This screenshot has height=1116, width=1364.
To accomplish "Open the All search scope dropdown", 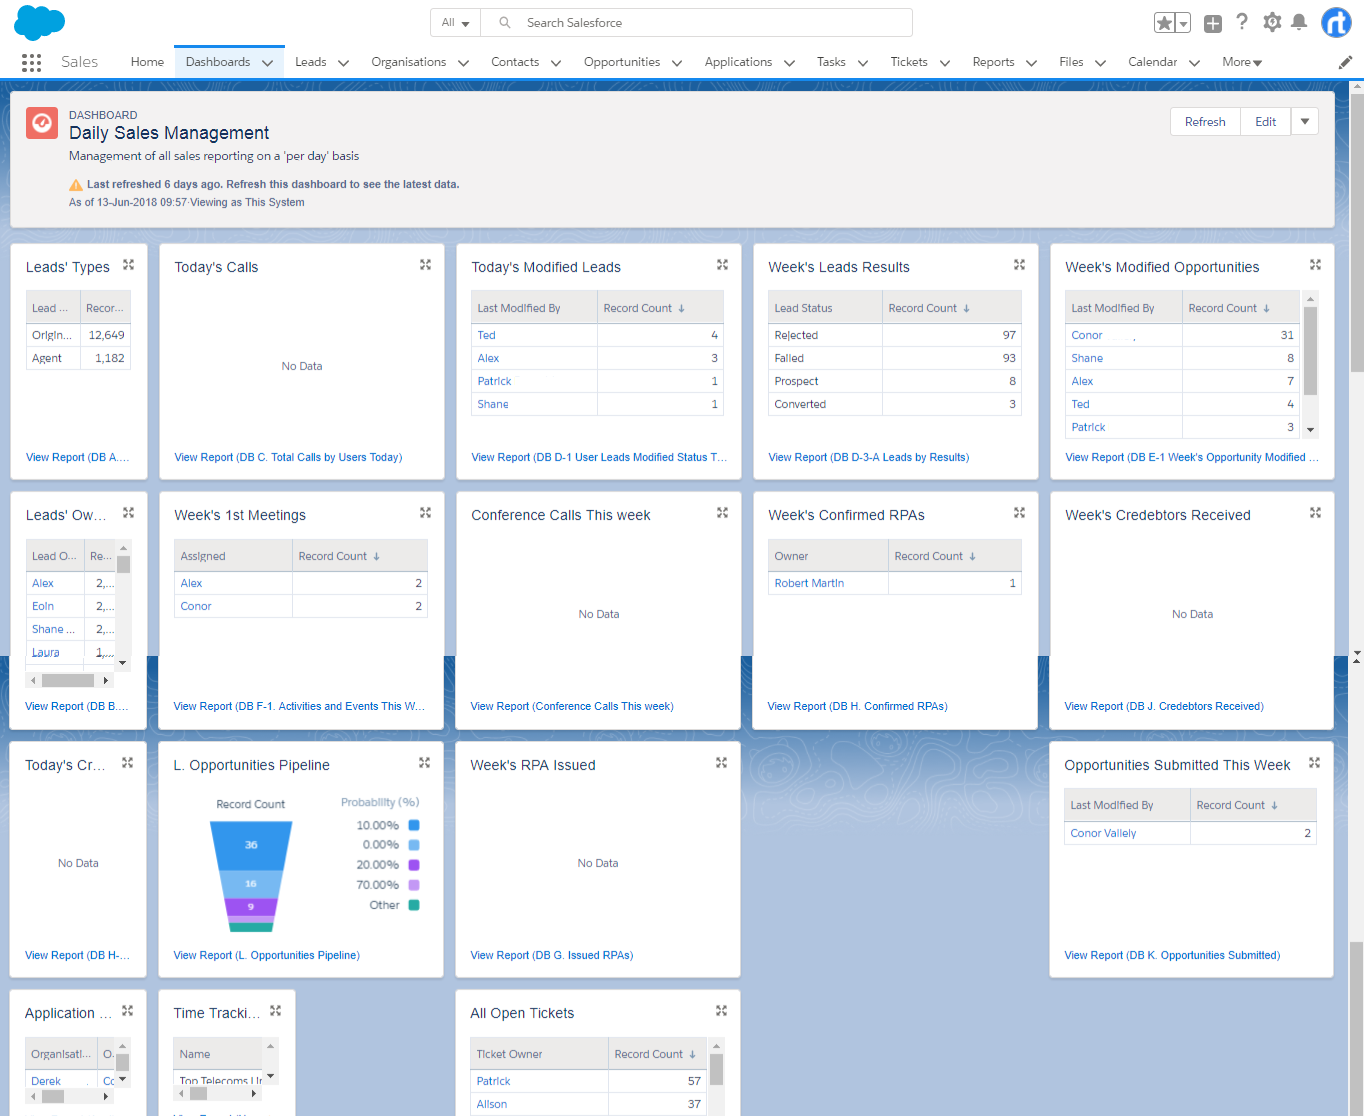I will 455,23.
